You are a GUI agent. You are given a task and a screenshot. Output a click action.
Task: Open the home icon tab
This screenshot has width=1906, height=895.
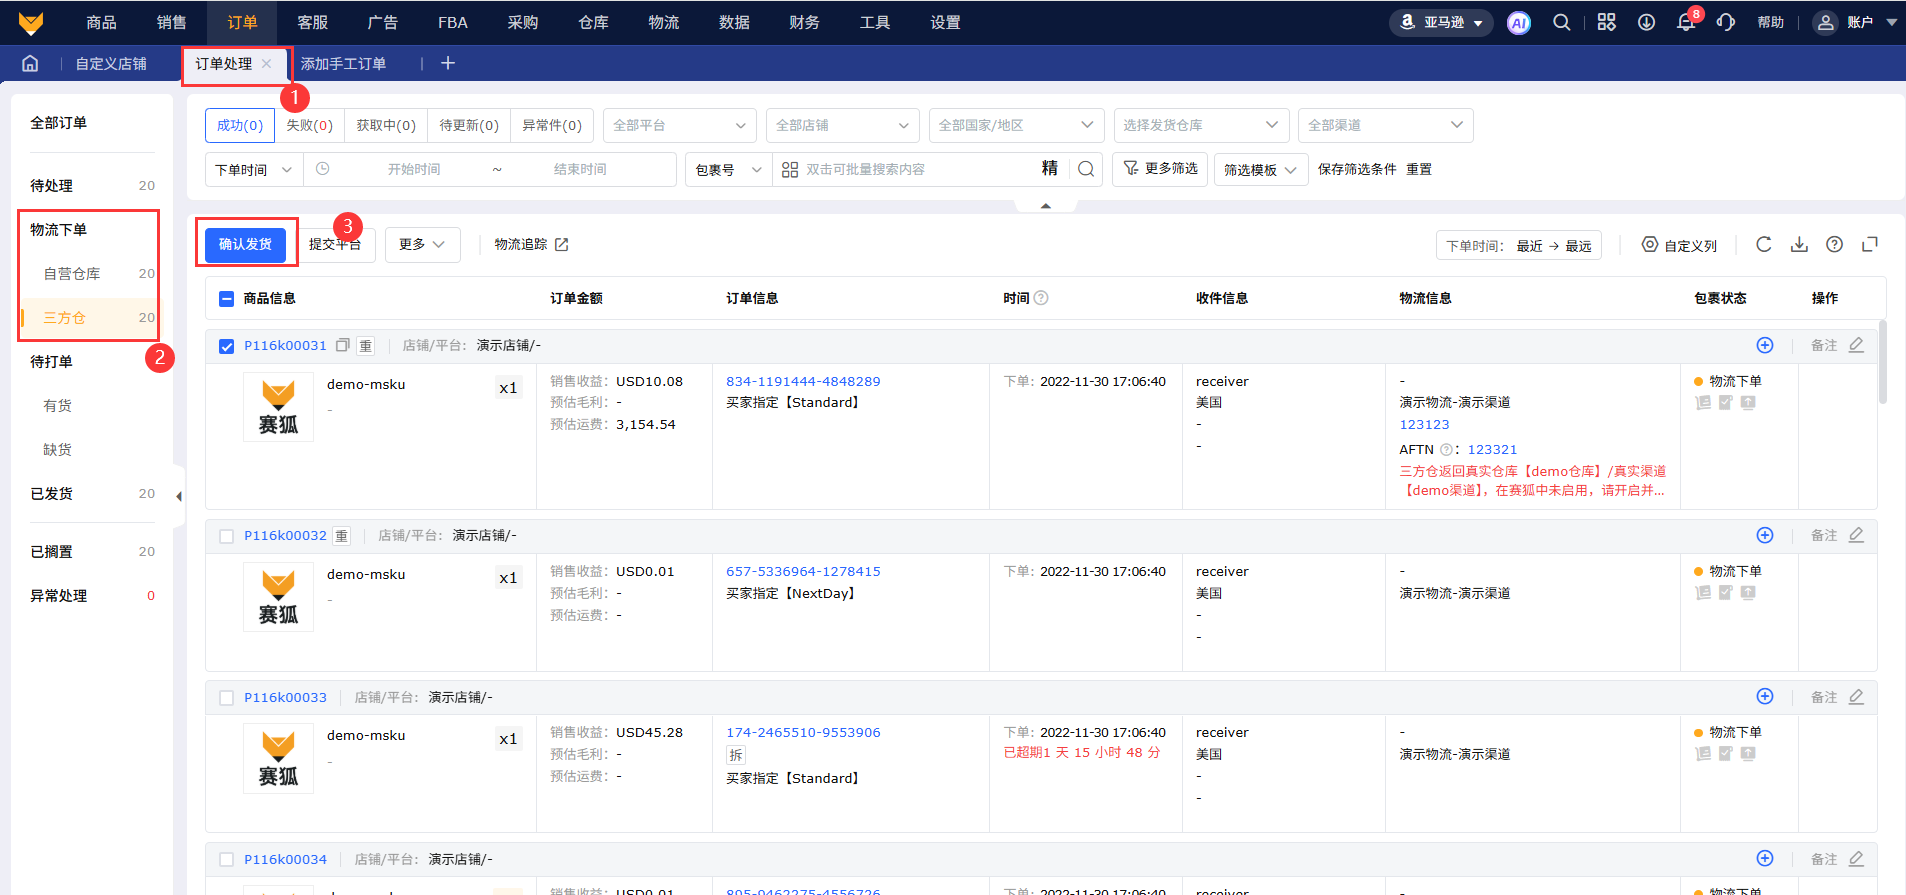click(x=30, y=64)
